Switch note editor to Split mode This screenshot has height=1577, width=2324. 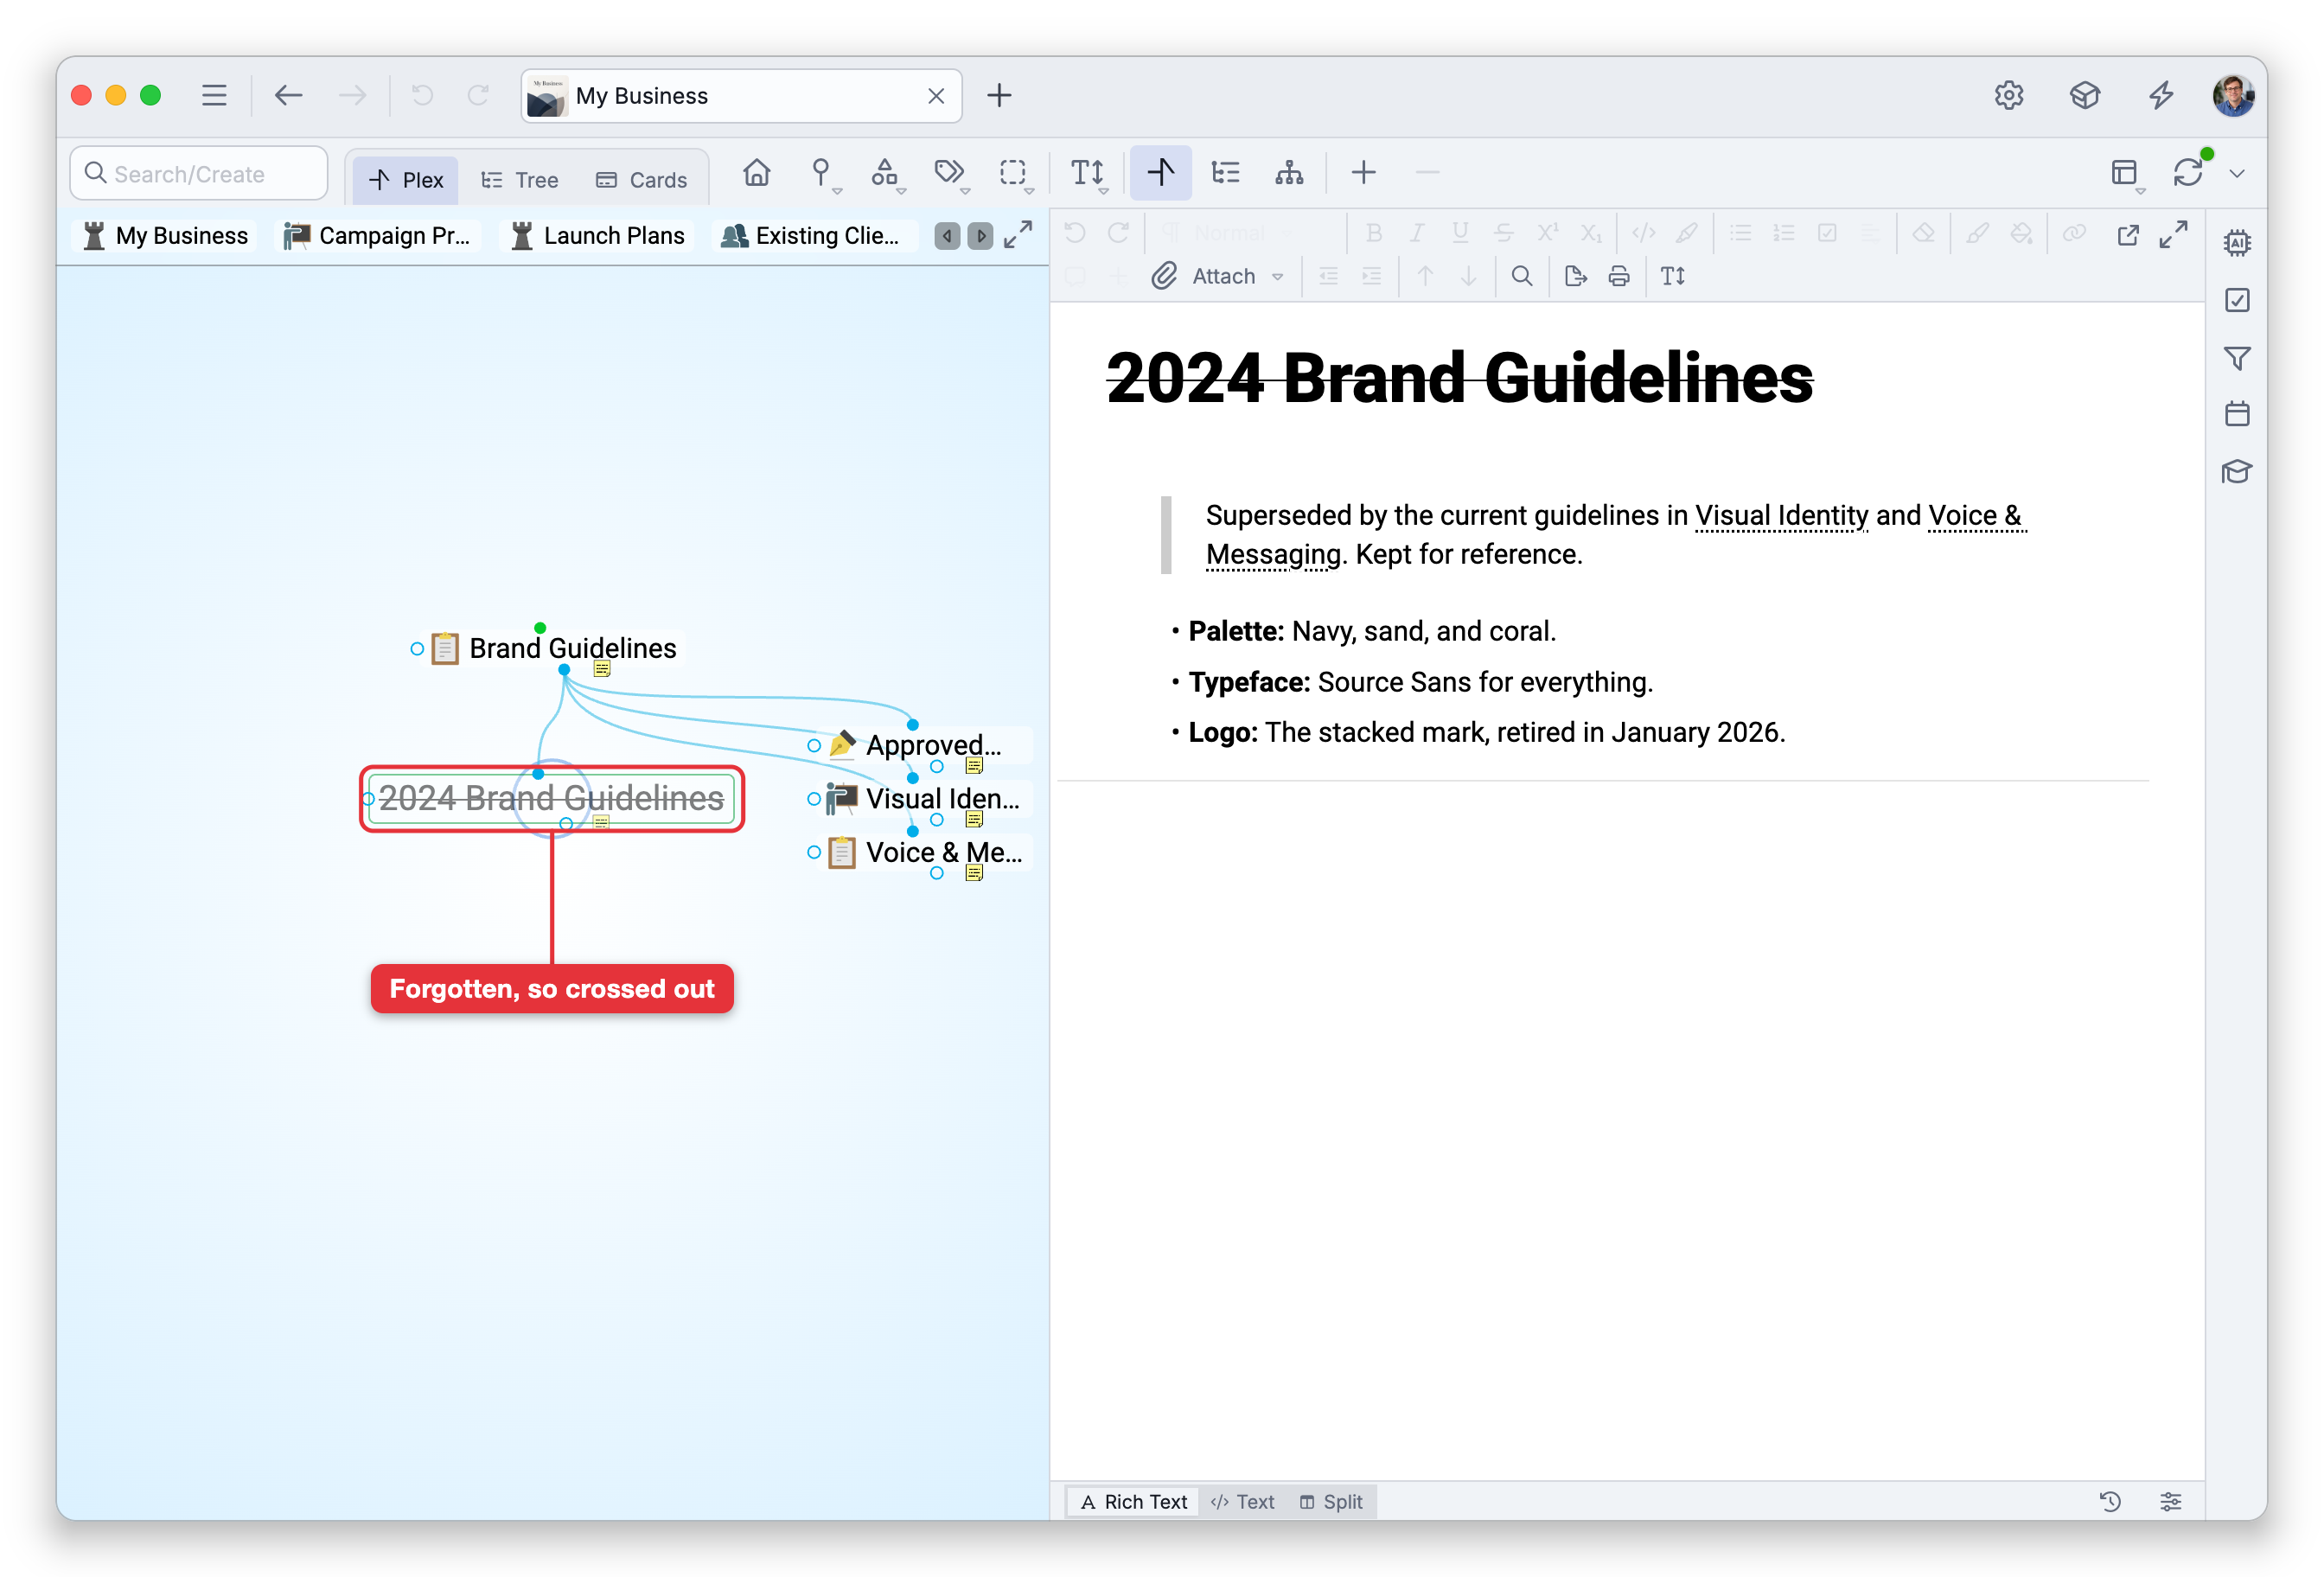1332,1501
